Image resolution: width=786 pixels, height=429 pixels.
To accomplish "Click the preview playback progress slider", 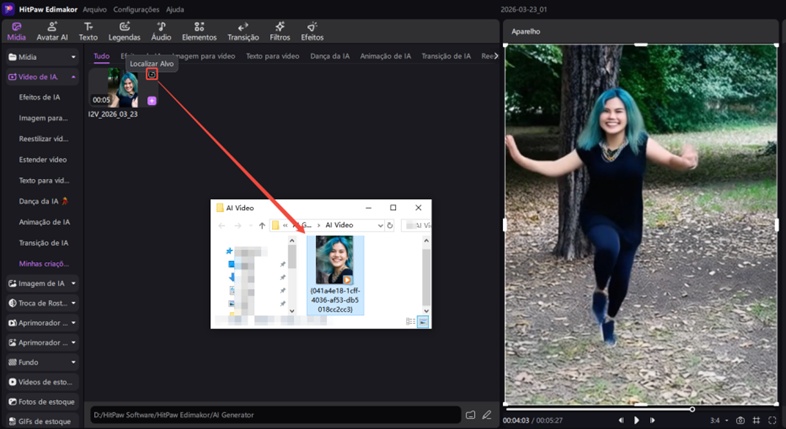I will tap(598, 409).
